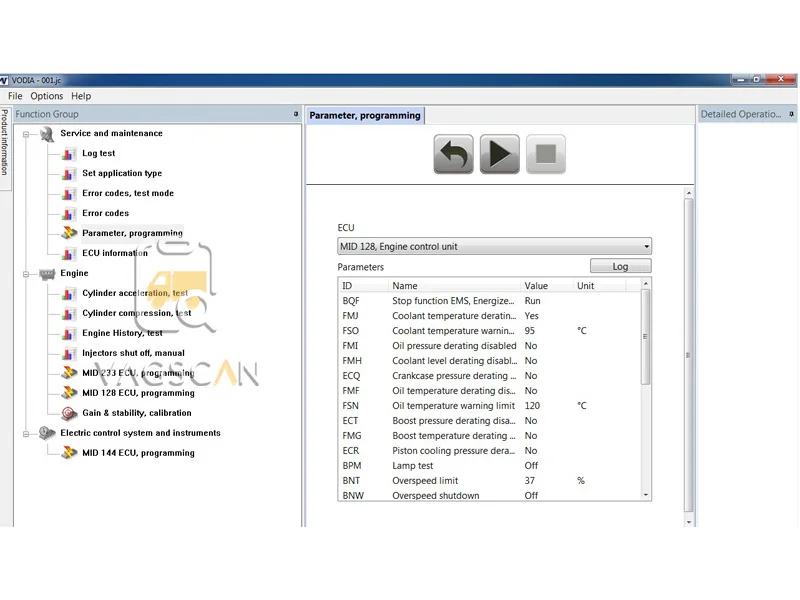
Task: Click the Injectors shut off, manual icon
Action: pyautogui.click(x=68, y=353)
